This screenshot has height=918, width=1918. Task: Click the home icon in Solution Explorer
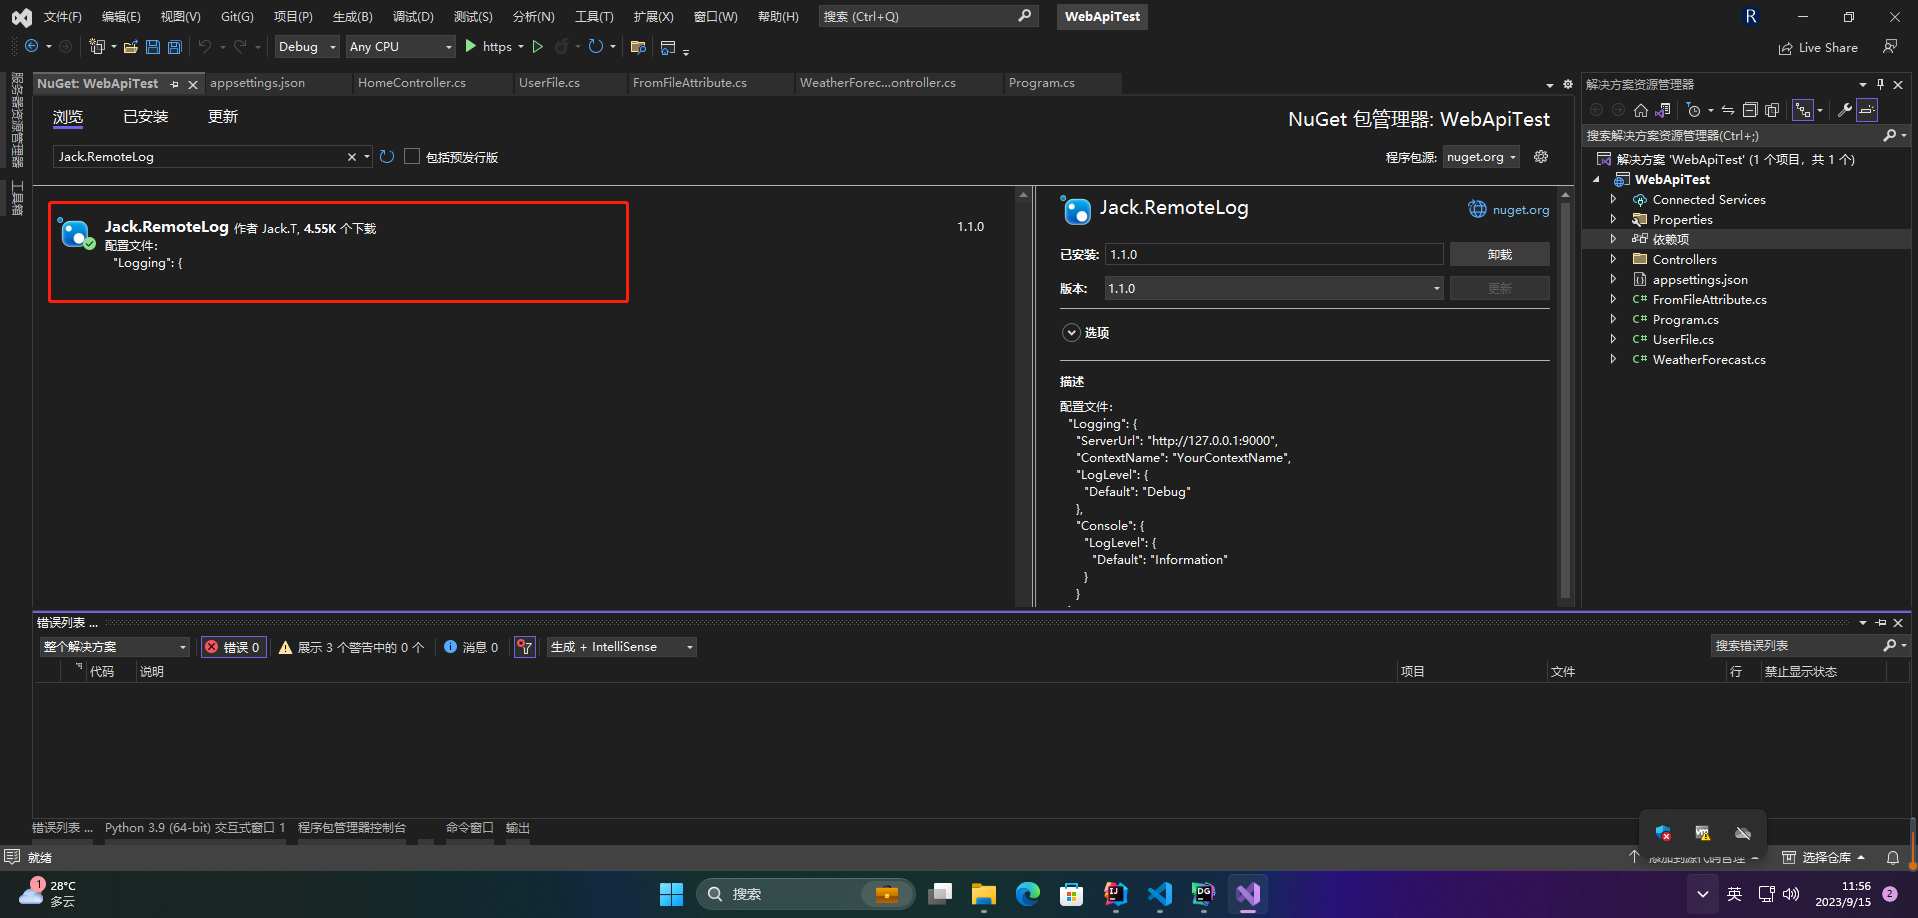1640,110
